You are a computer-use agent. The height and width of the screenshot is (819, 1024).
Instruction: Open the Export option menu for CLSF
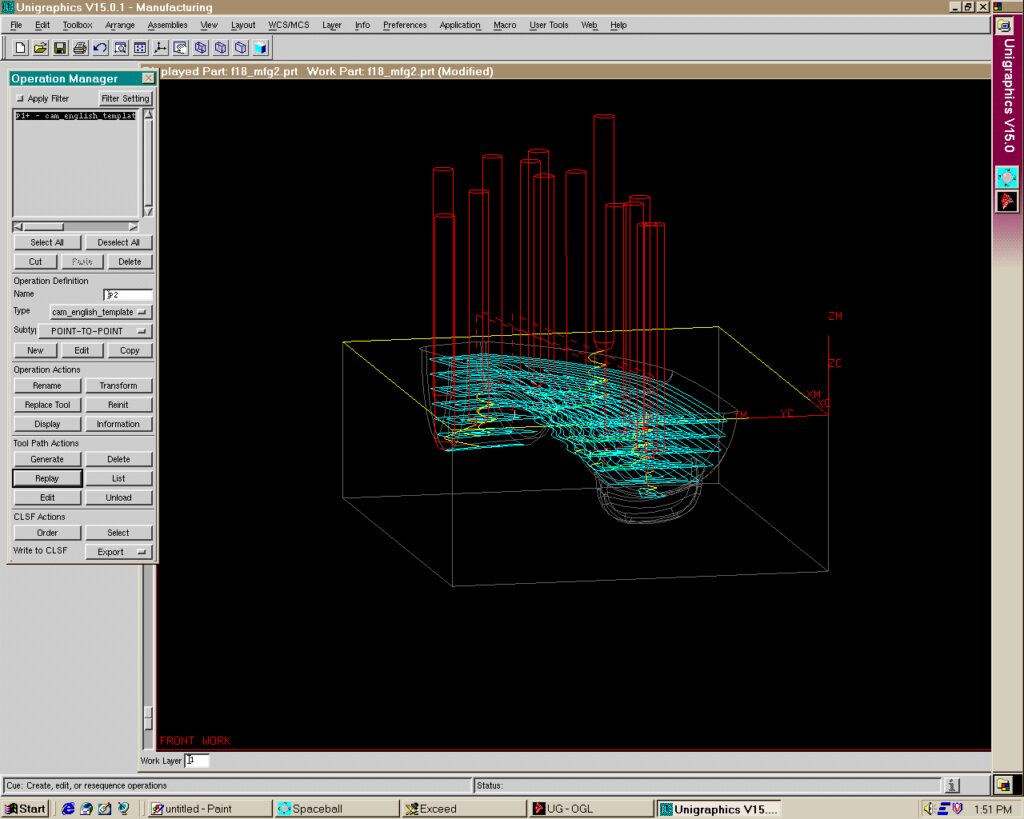(x=117, y=552)
